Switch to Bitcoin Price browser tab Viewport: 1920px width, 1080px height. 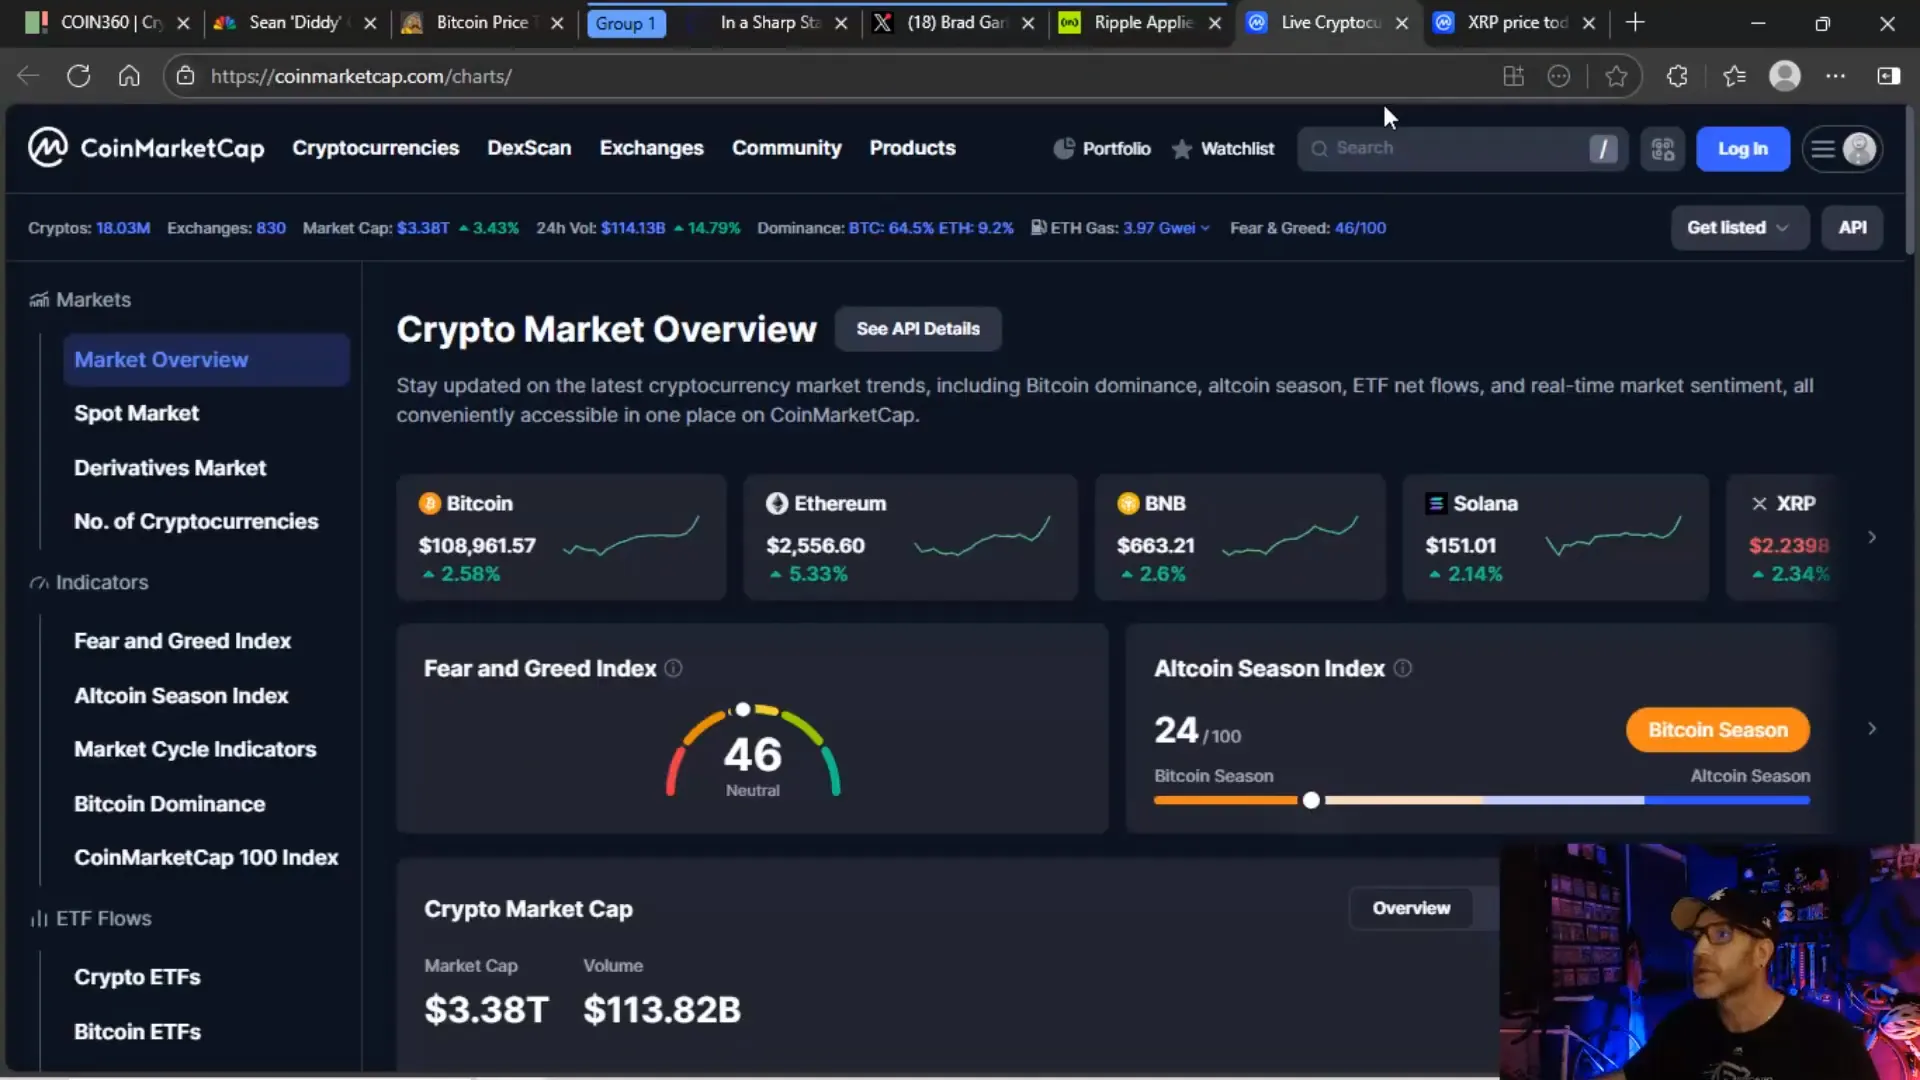[x=482, y=23]
